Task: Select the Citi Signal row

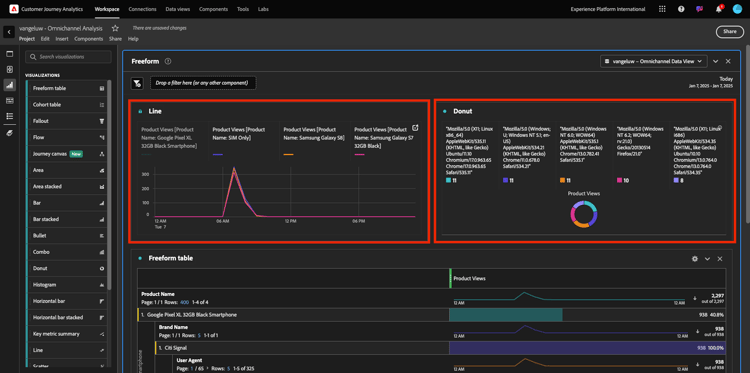Action: [440, 348]
